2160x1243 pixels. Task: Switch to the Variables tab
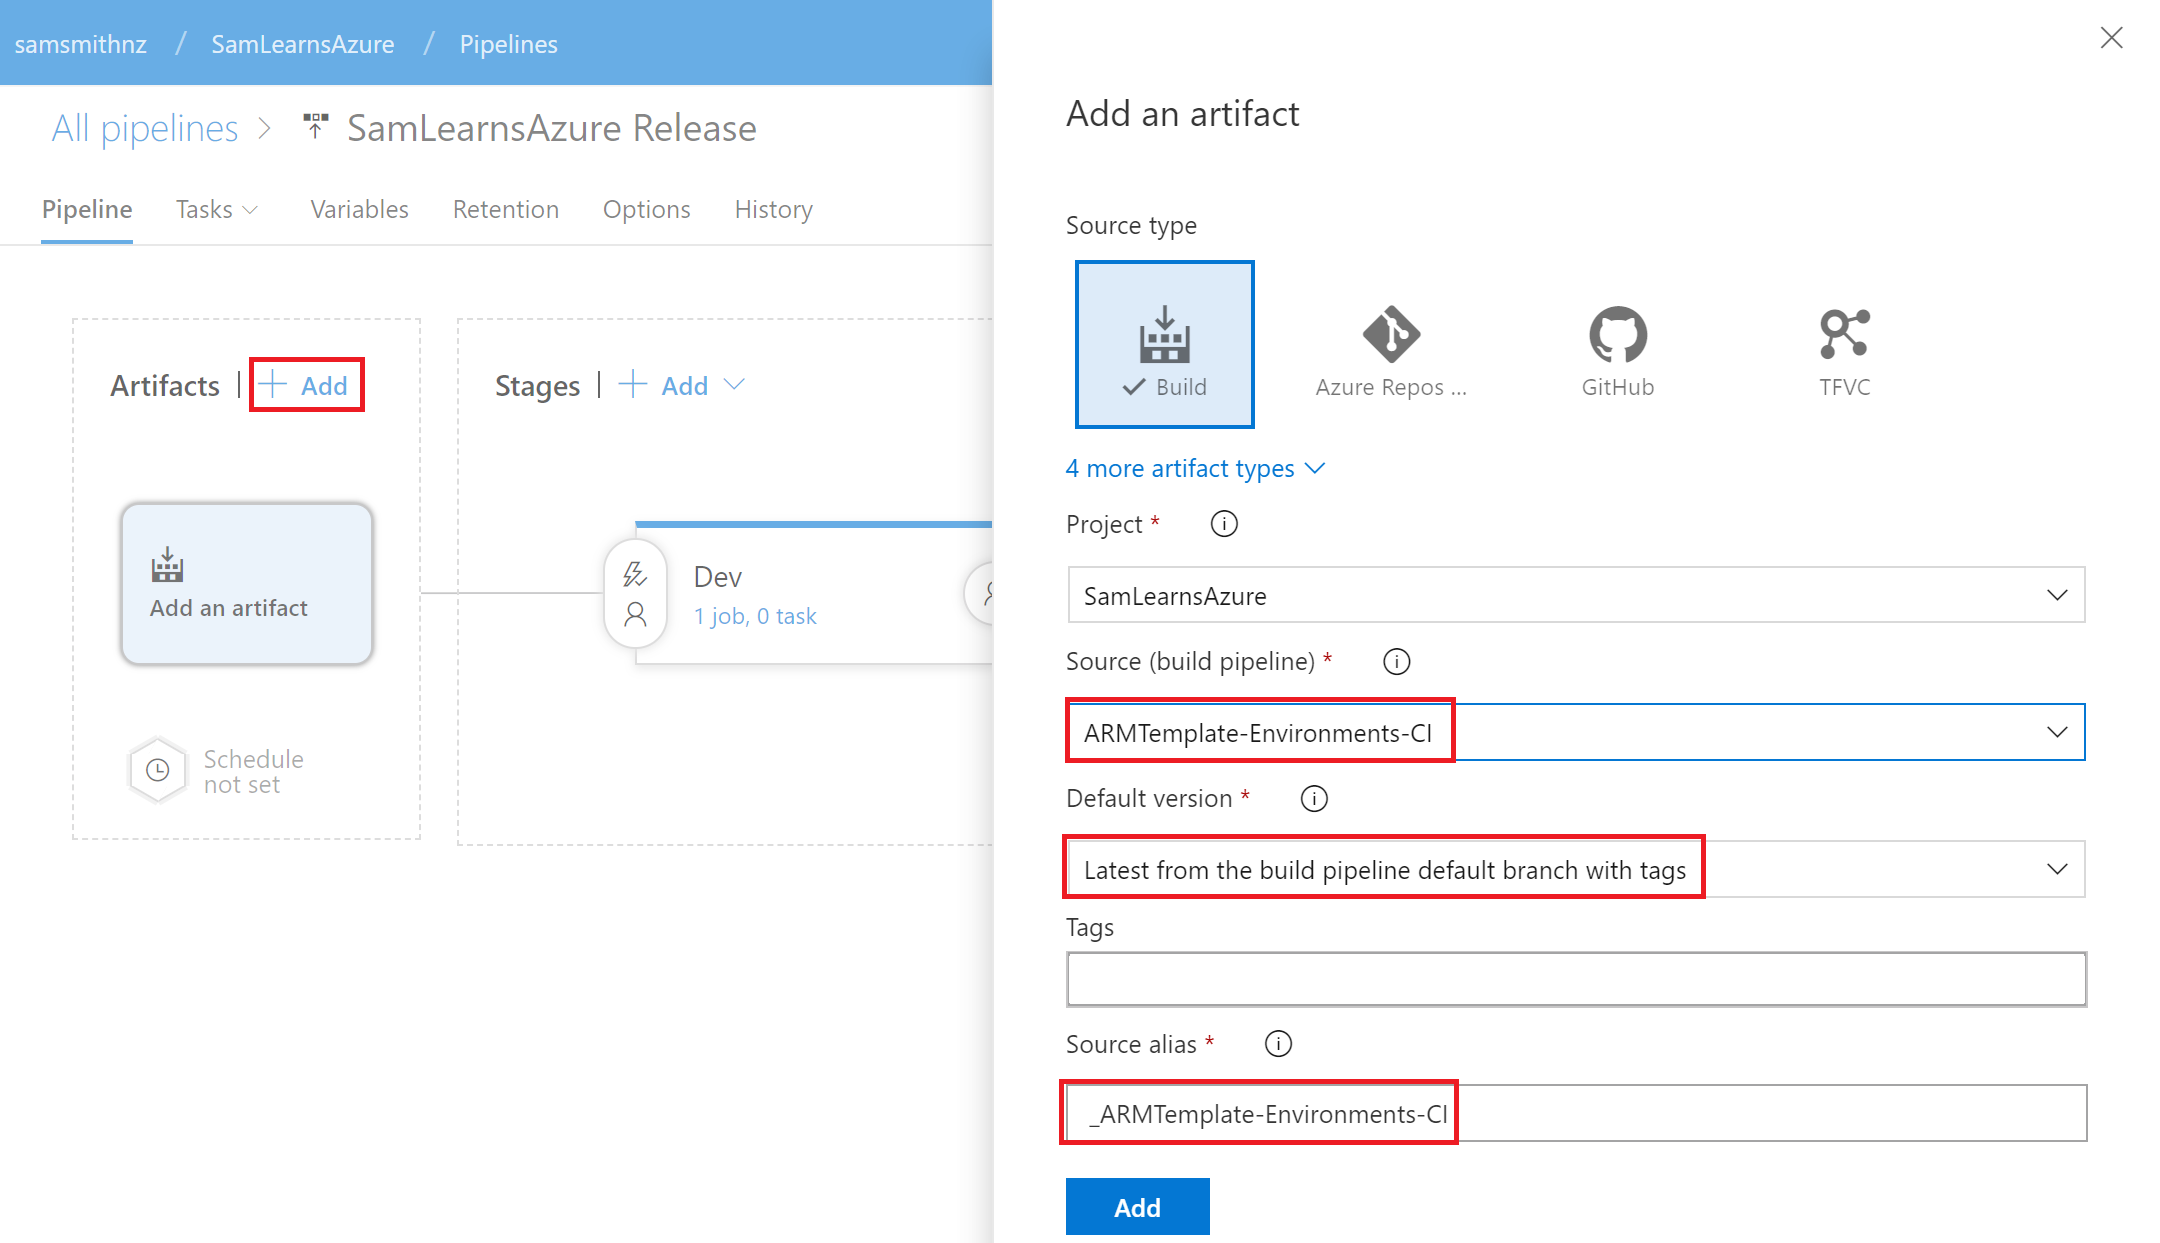tap(359, 209)
